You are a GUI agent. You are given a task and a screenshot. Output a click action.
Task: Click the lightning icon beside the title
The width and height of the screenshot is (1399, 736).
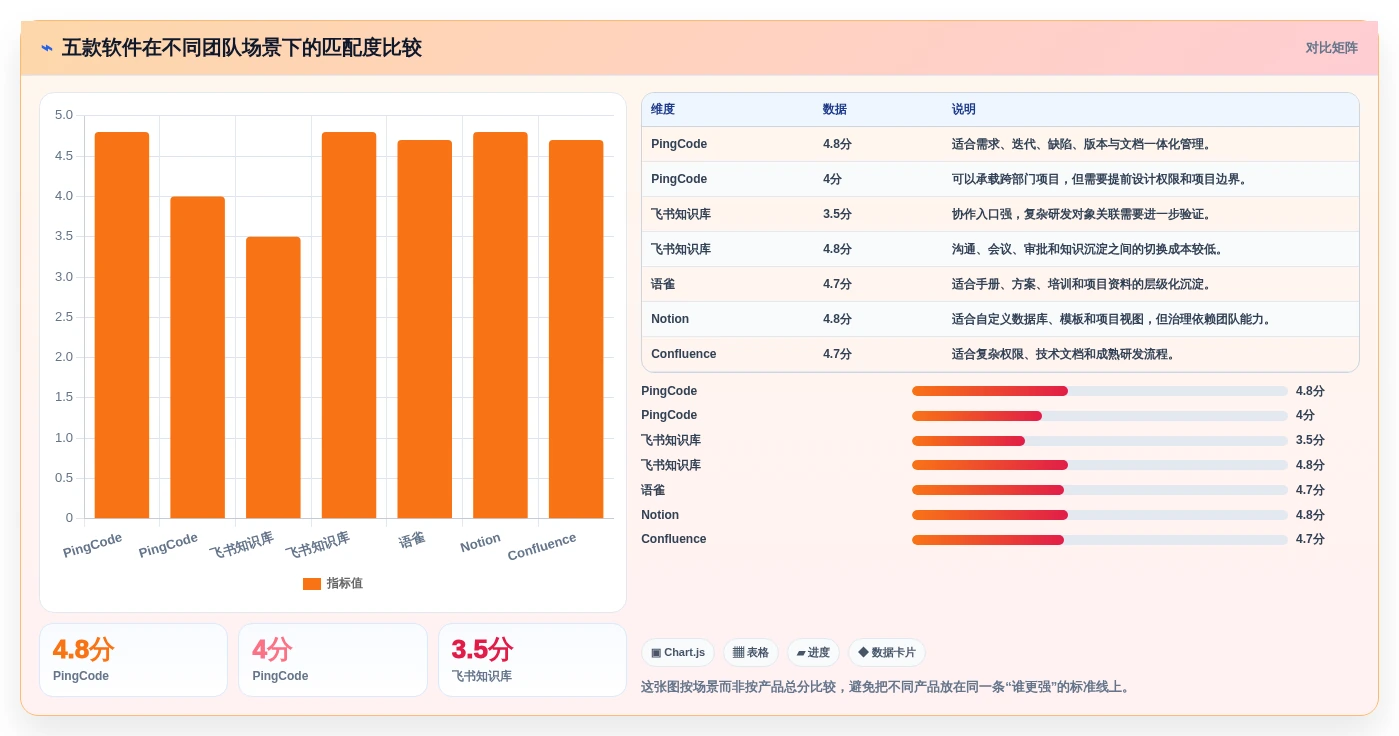tap(47, 48)
